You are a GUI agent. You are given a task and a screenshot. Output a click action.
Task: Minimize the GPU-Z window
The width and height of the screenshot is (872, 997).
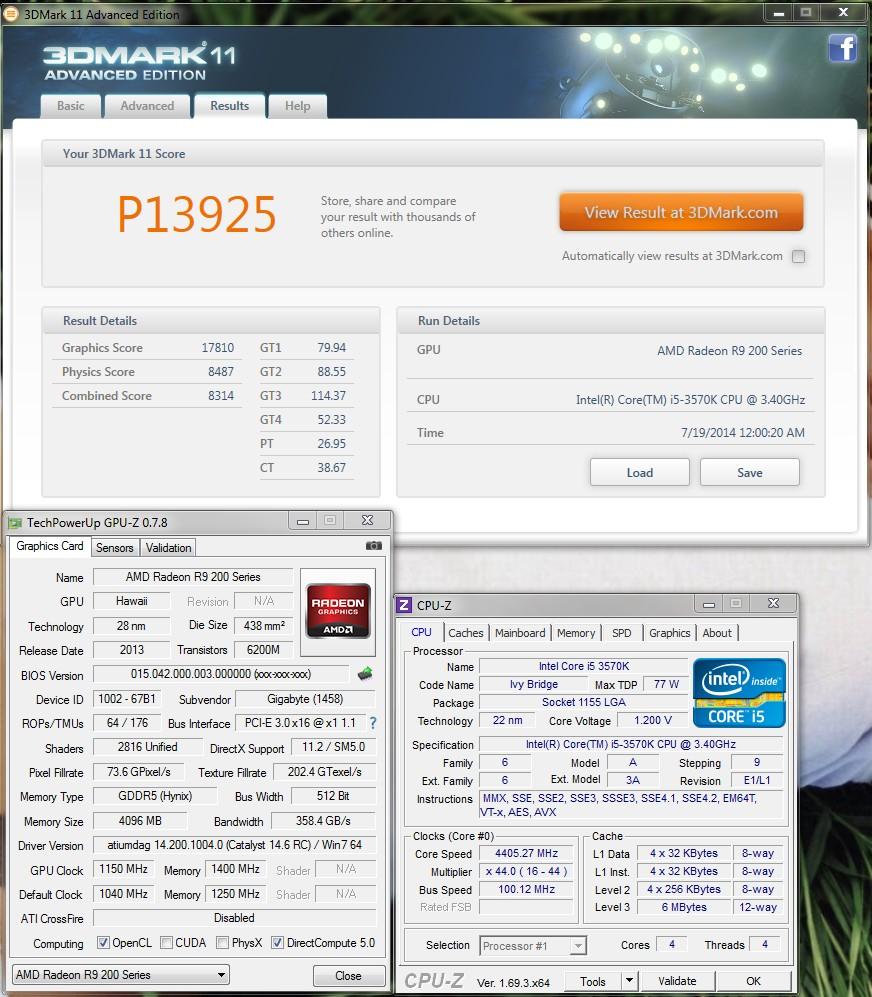[303, 521]
